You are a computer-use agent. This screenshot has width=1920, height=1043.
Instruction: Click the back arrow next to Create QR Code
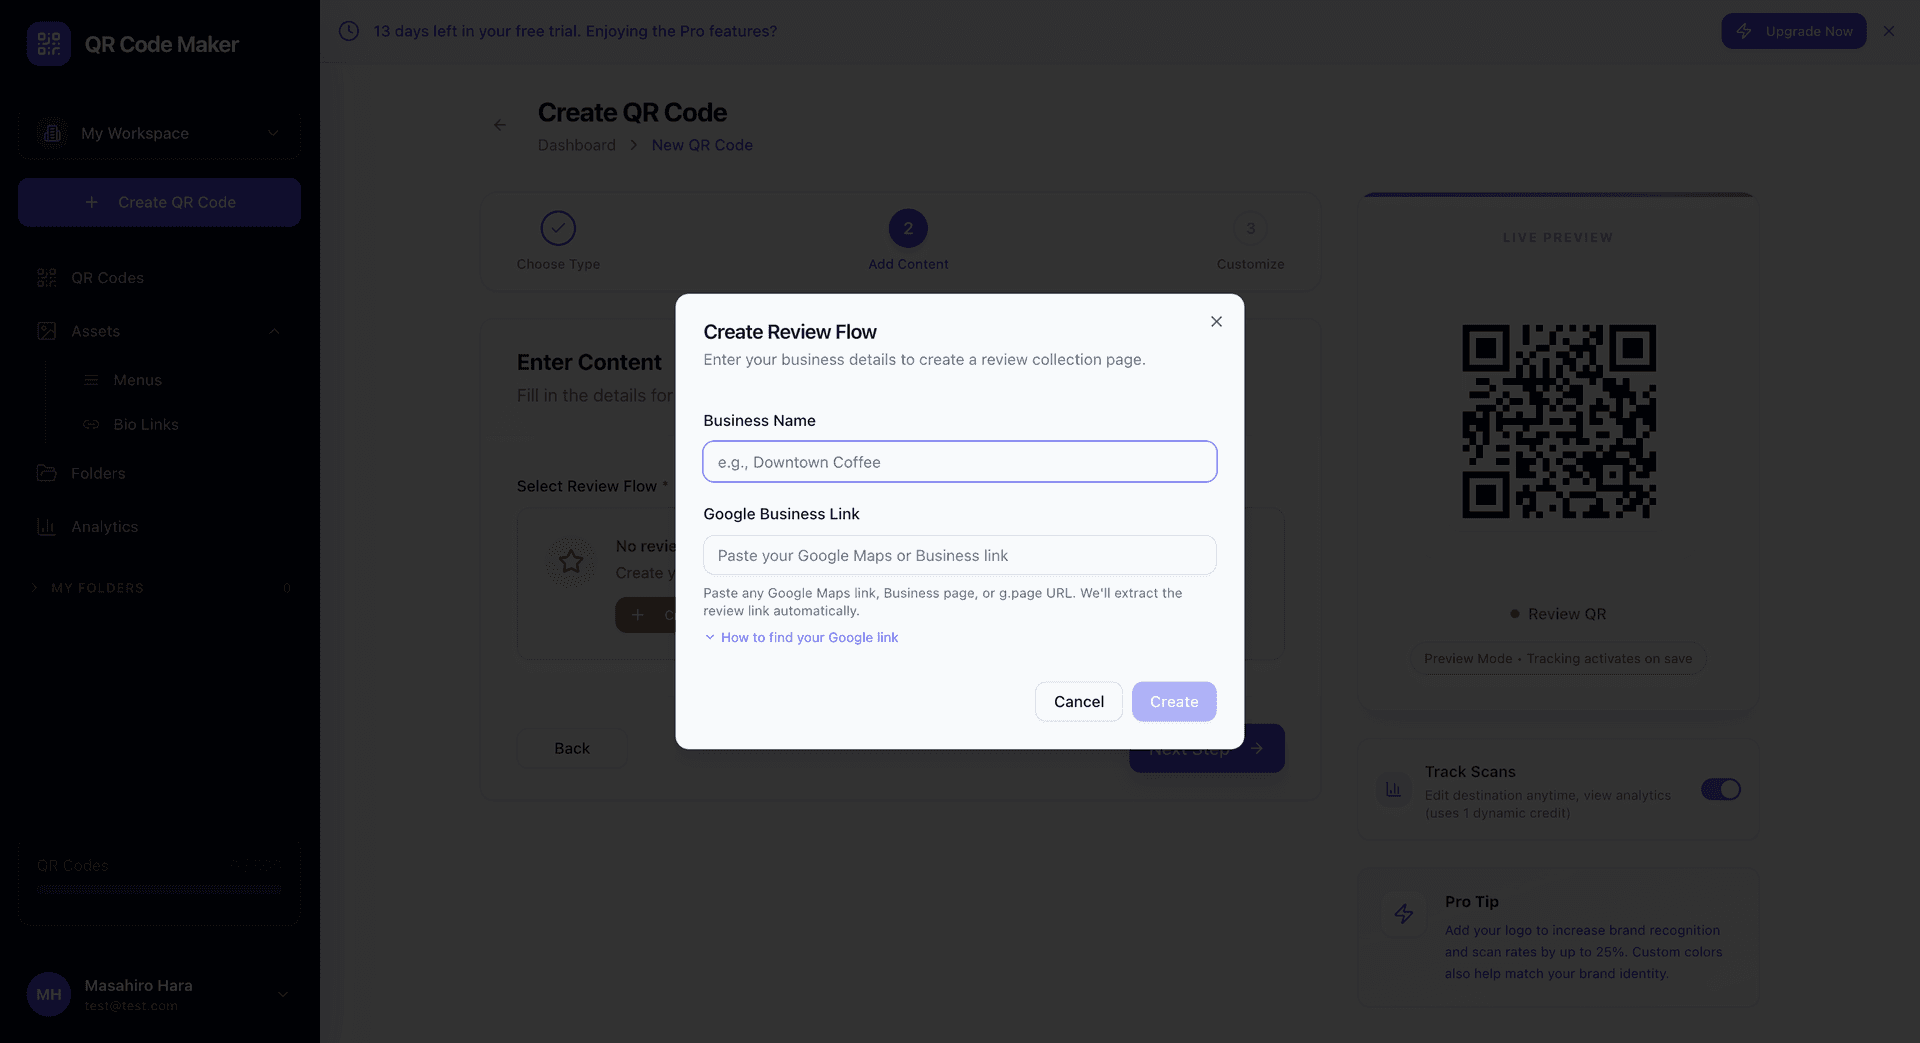pos(500,124)
